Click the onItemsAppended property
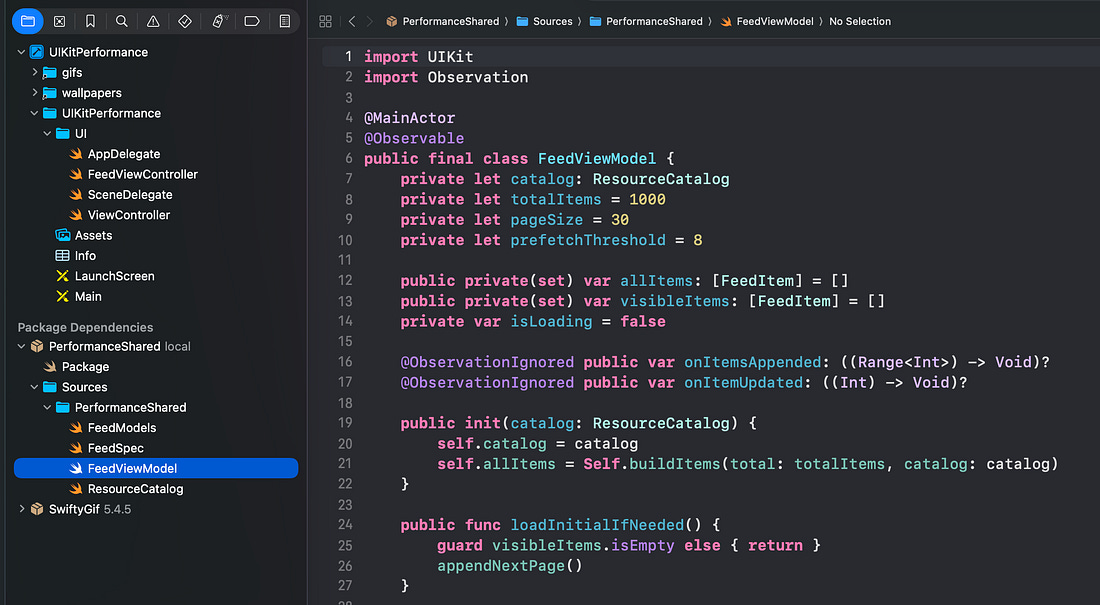1100x605 pixels. (x=753, y=362)
